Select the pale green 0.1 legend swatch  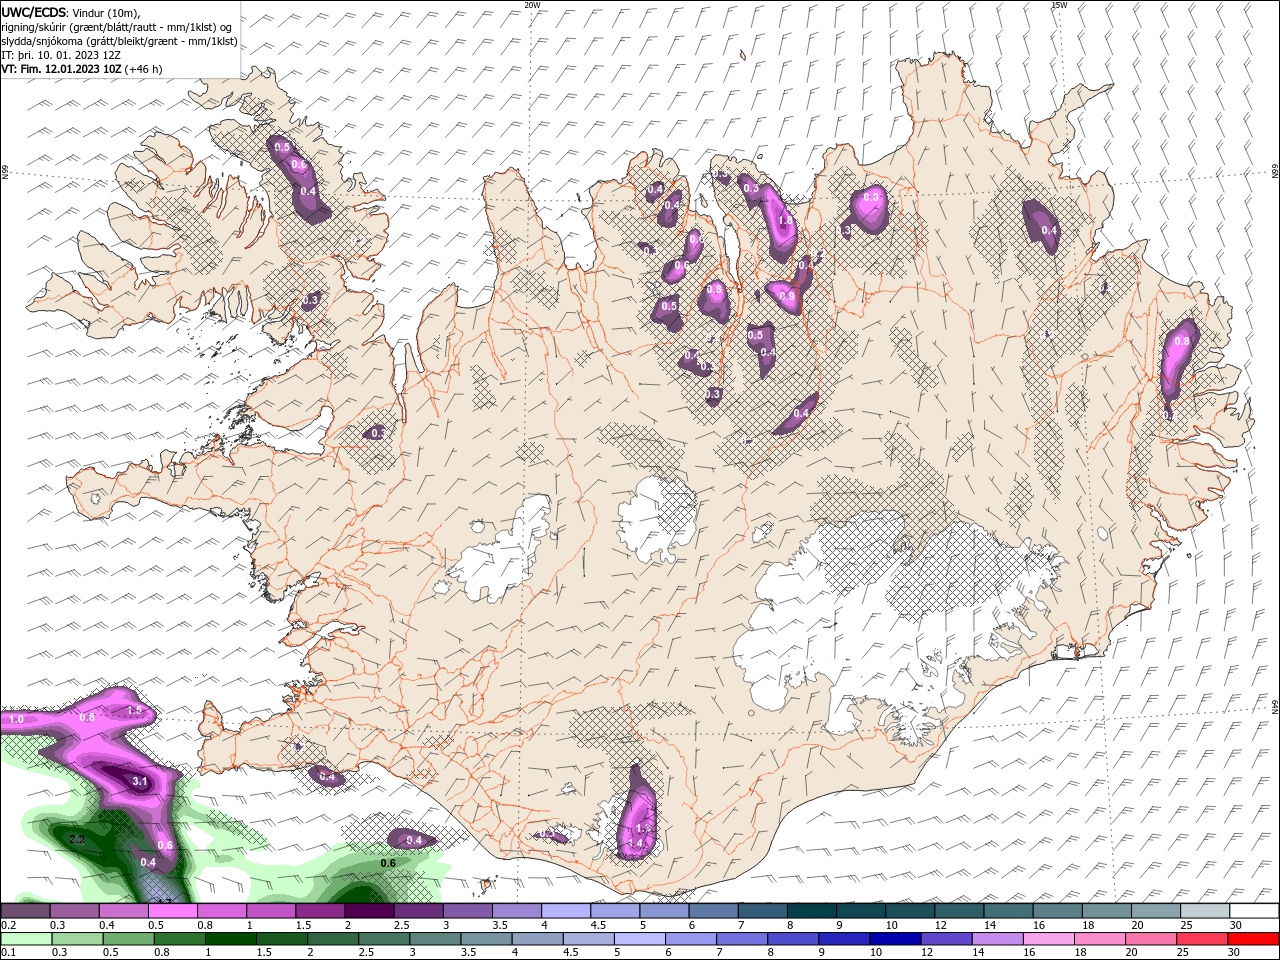(26, 939)
